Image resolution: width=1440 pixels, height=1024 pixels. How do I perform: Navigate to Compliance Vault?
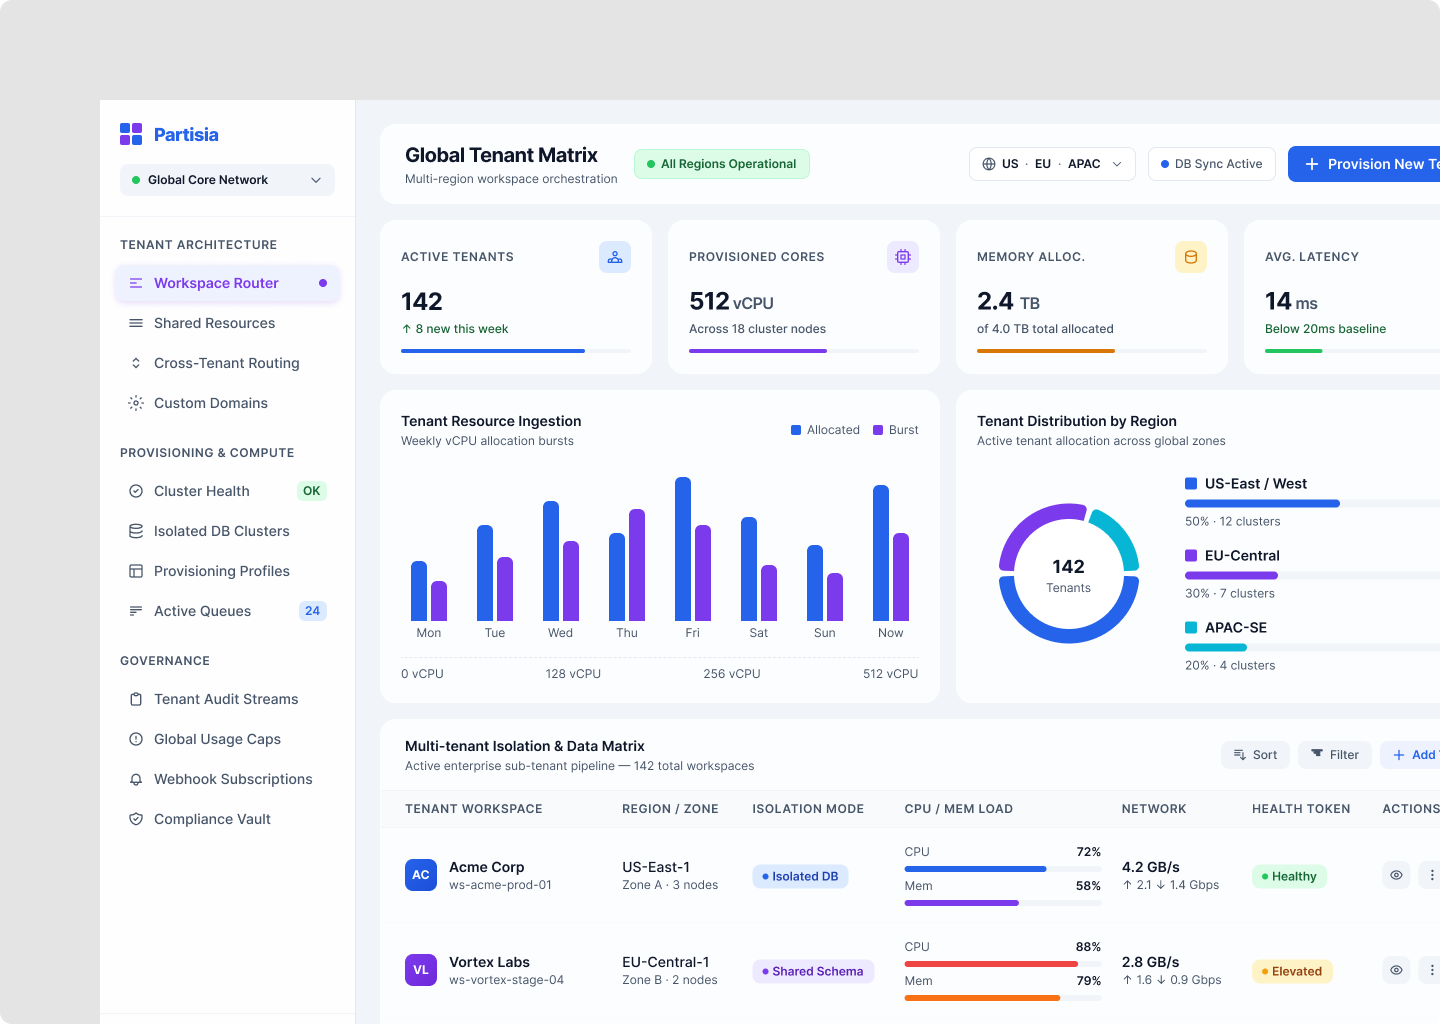coord(227,819)
